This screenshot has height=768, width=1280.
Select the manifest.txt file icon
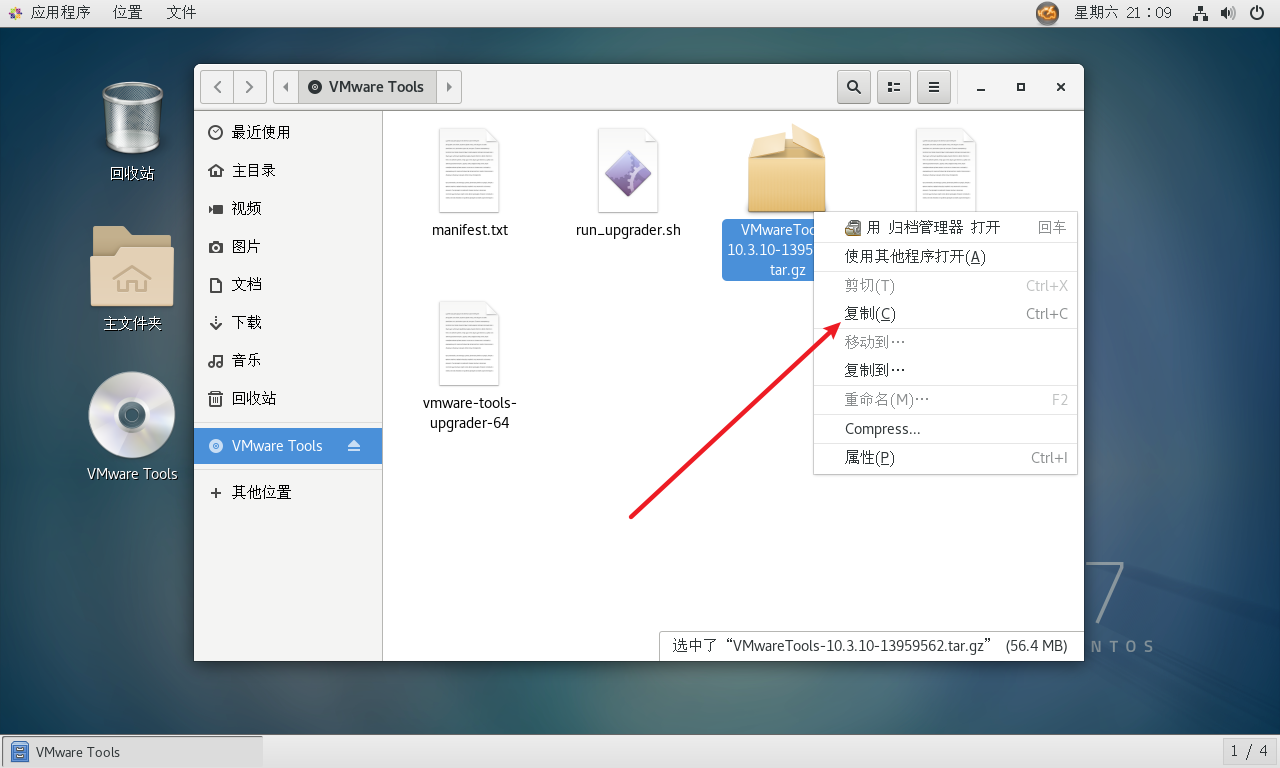(469, 170)
